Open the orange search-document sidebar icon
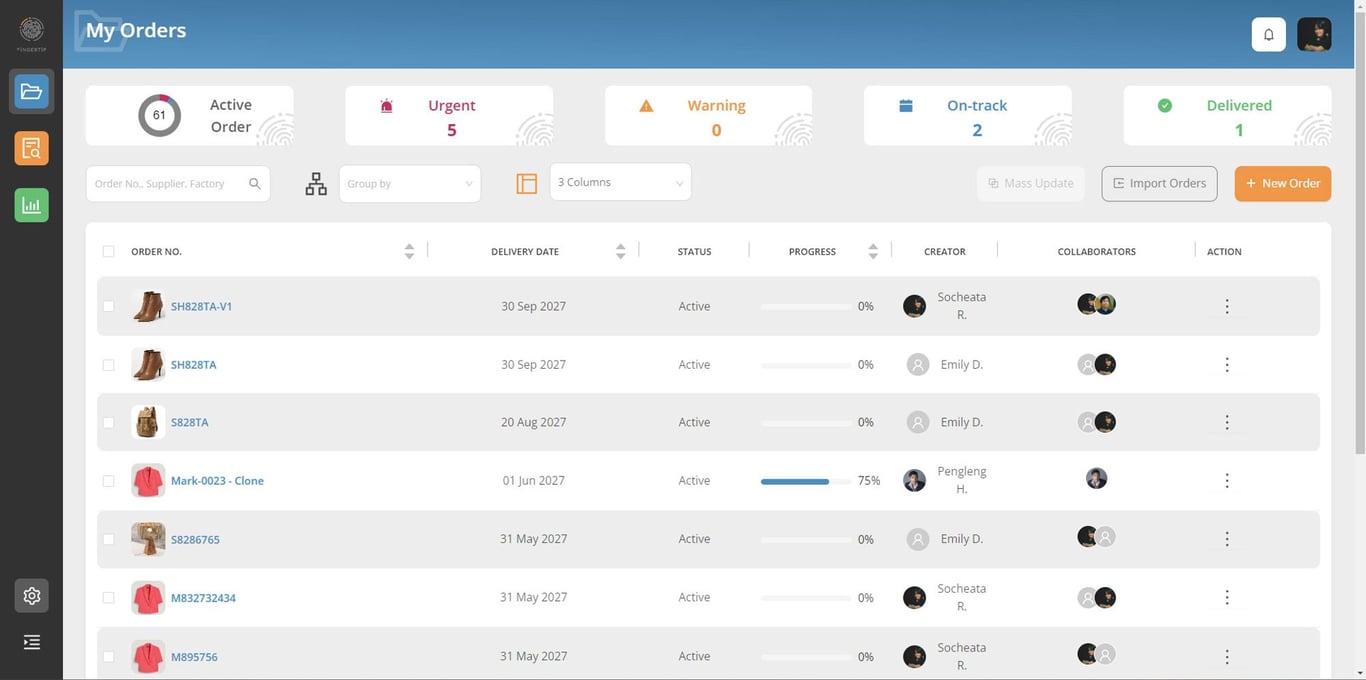1366x680 pixels. point(31,149)
